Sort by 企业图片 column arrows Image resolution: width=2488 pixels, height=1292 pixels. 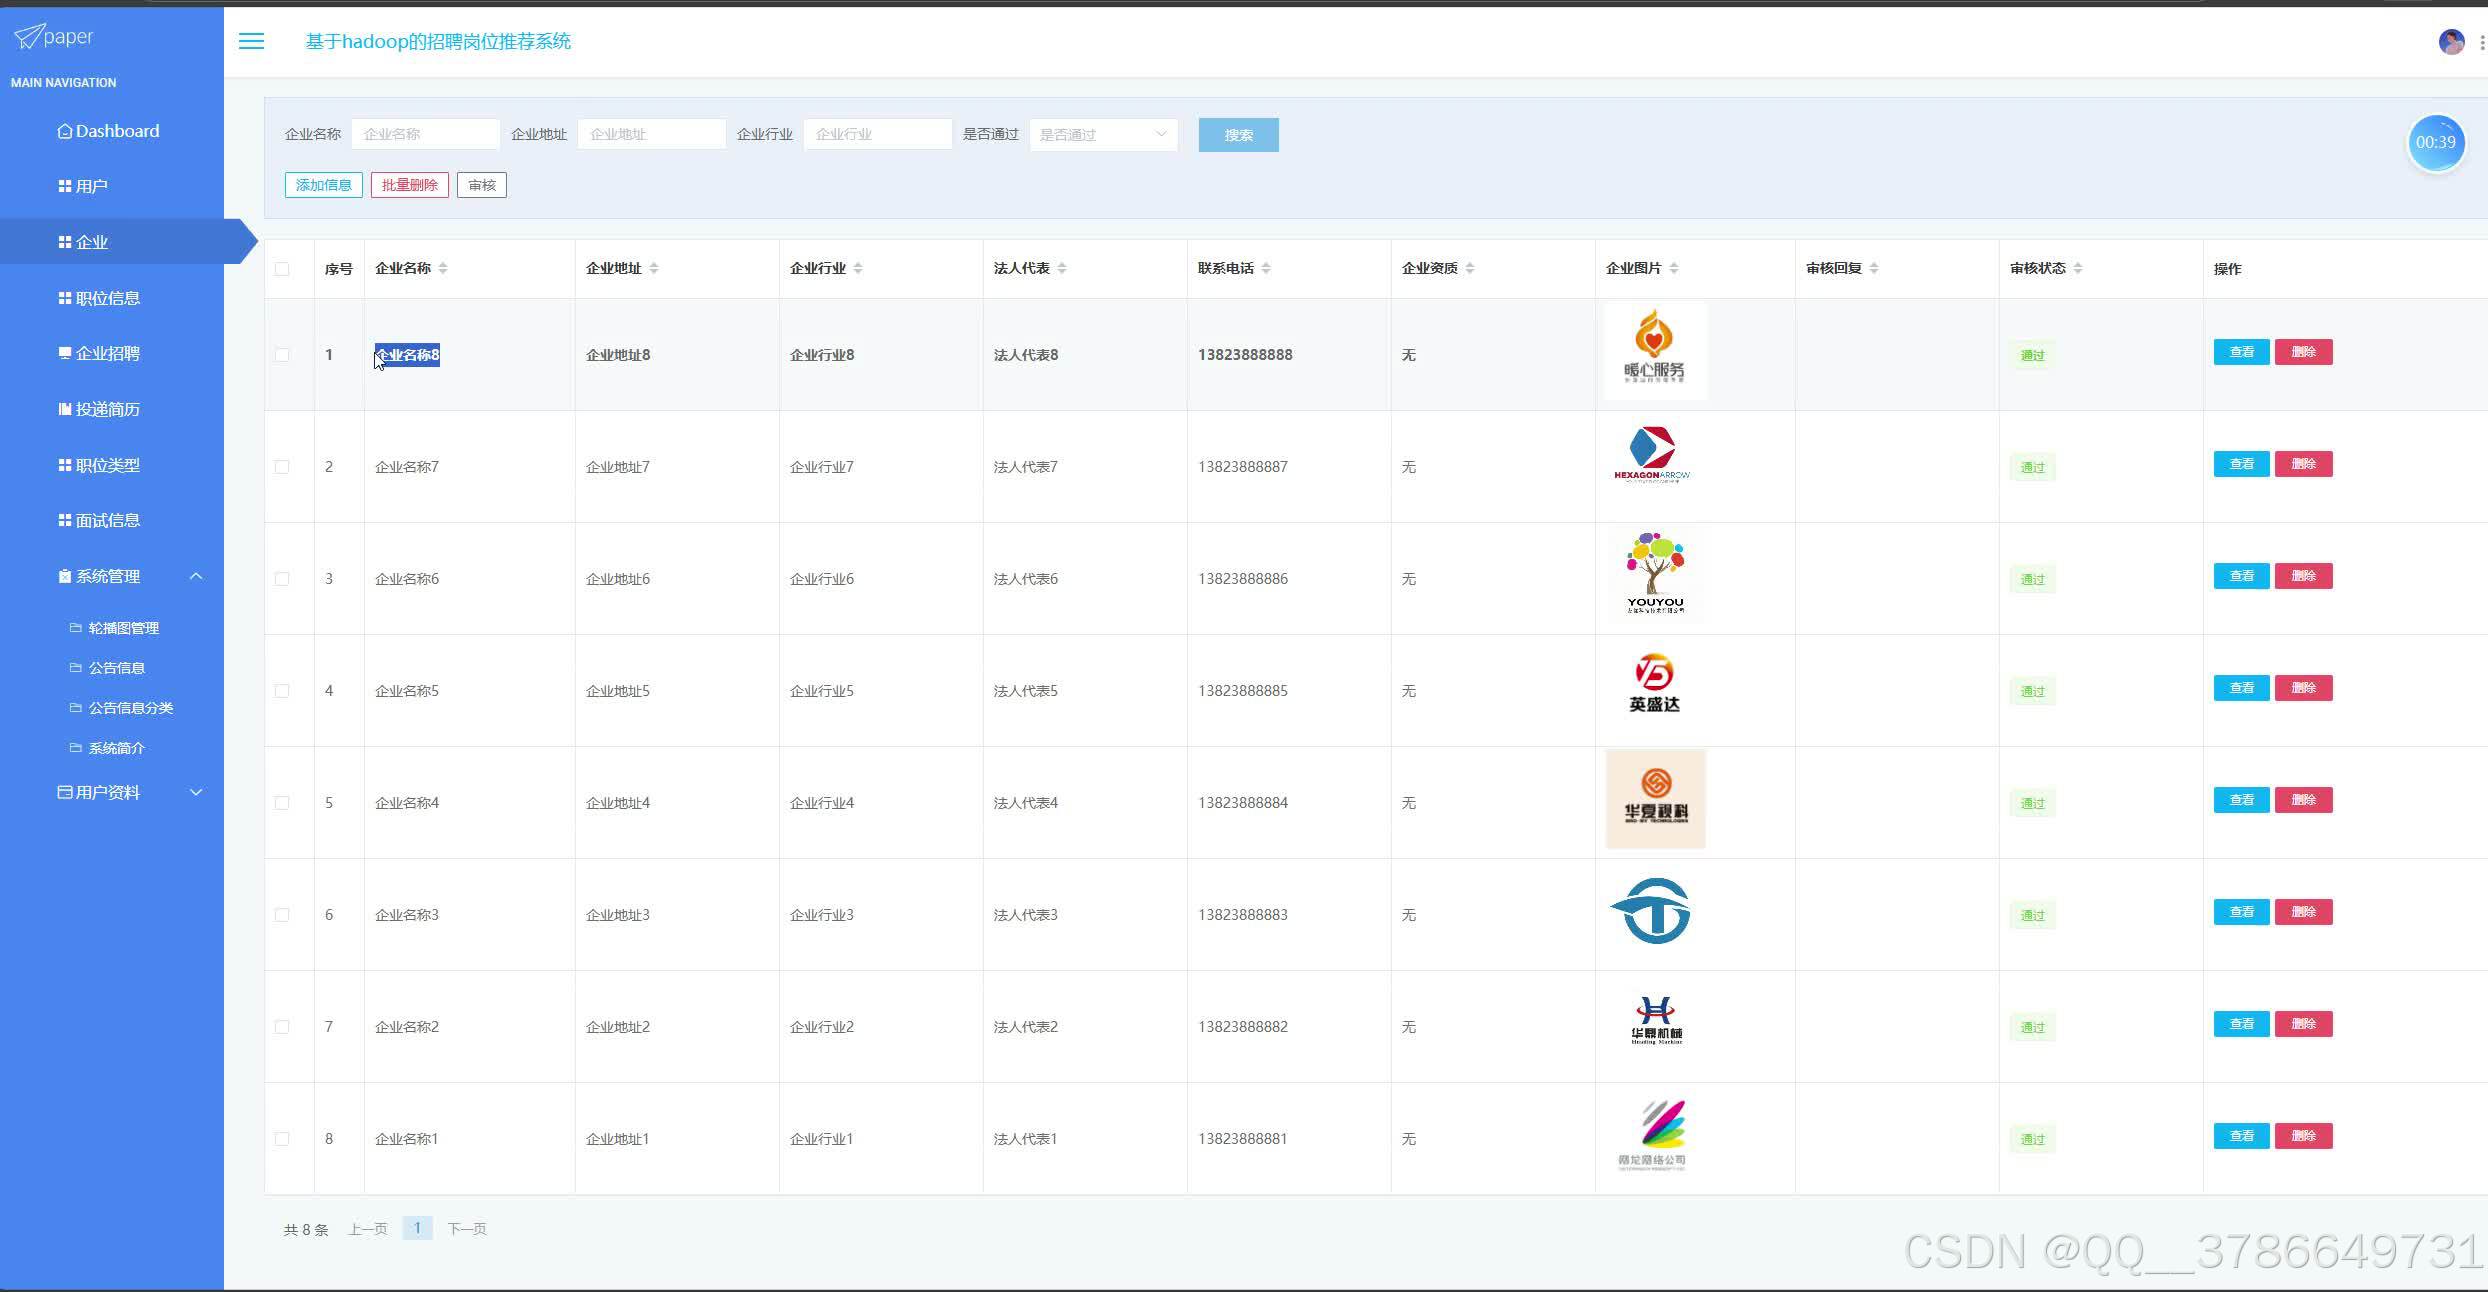(x=1674, y=268)
